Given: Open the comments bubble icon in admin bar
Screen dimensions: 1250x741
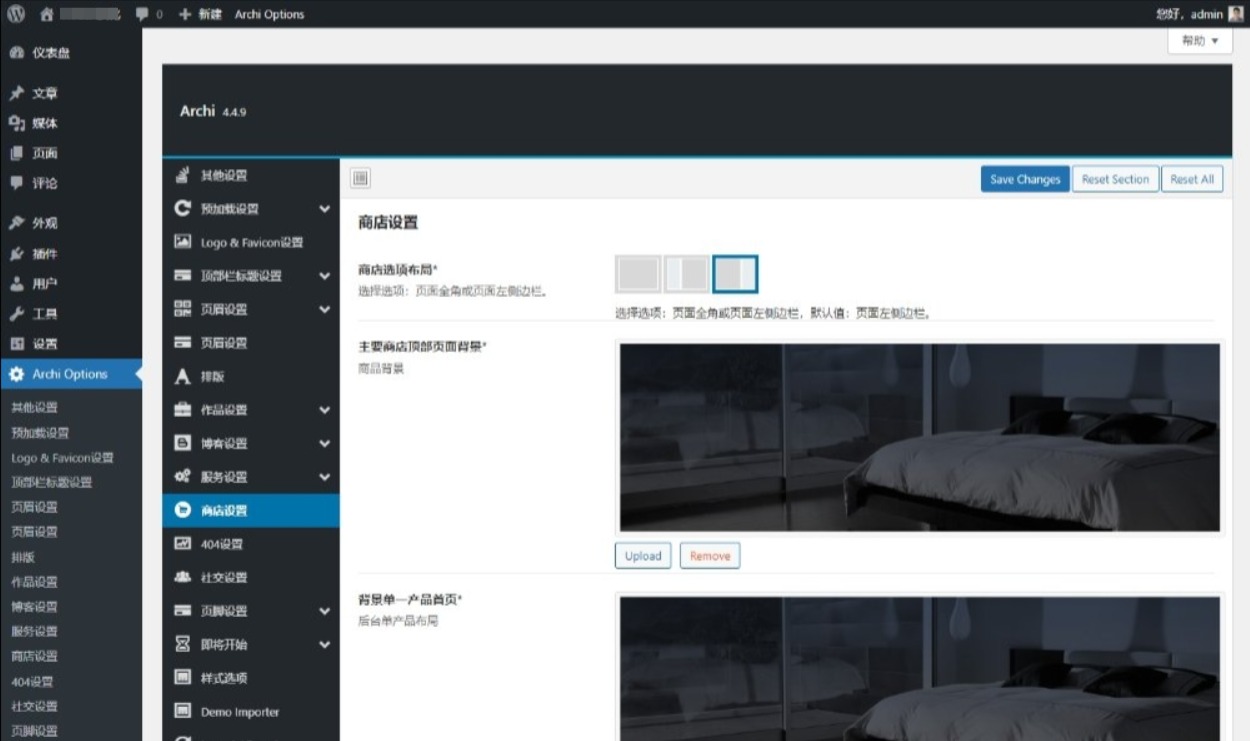Looking at the screenshot, I should [x=142, y=14].
